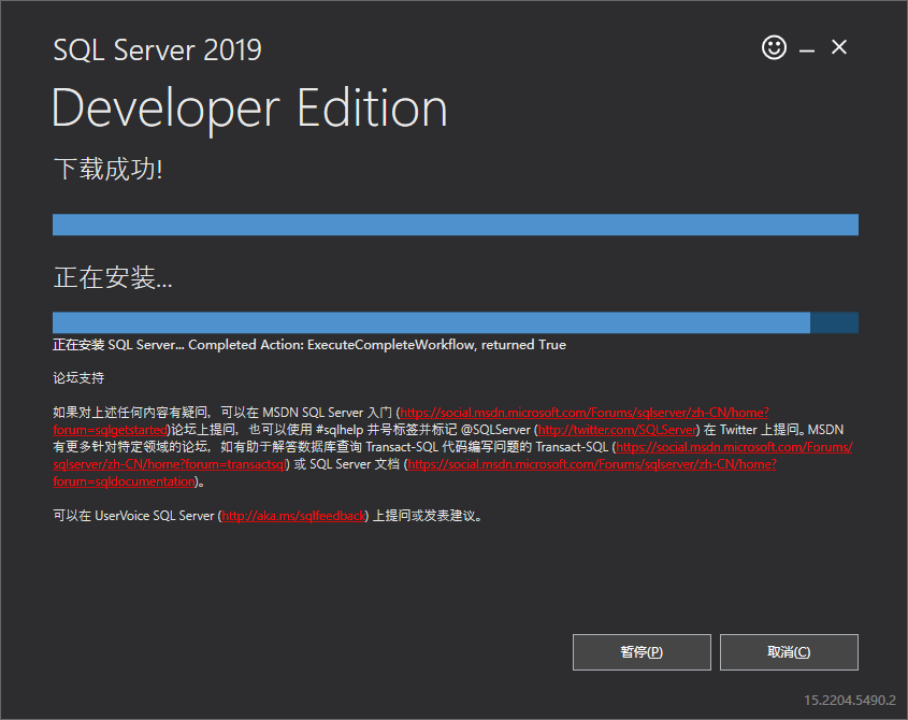Screen dimensions: 908x720
Task: Open the sqldocumentation forum link
Action: point(592,465)
